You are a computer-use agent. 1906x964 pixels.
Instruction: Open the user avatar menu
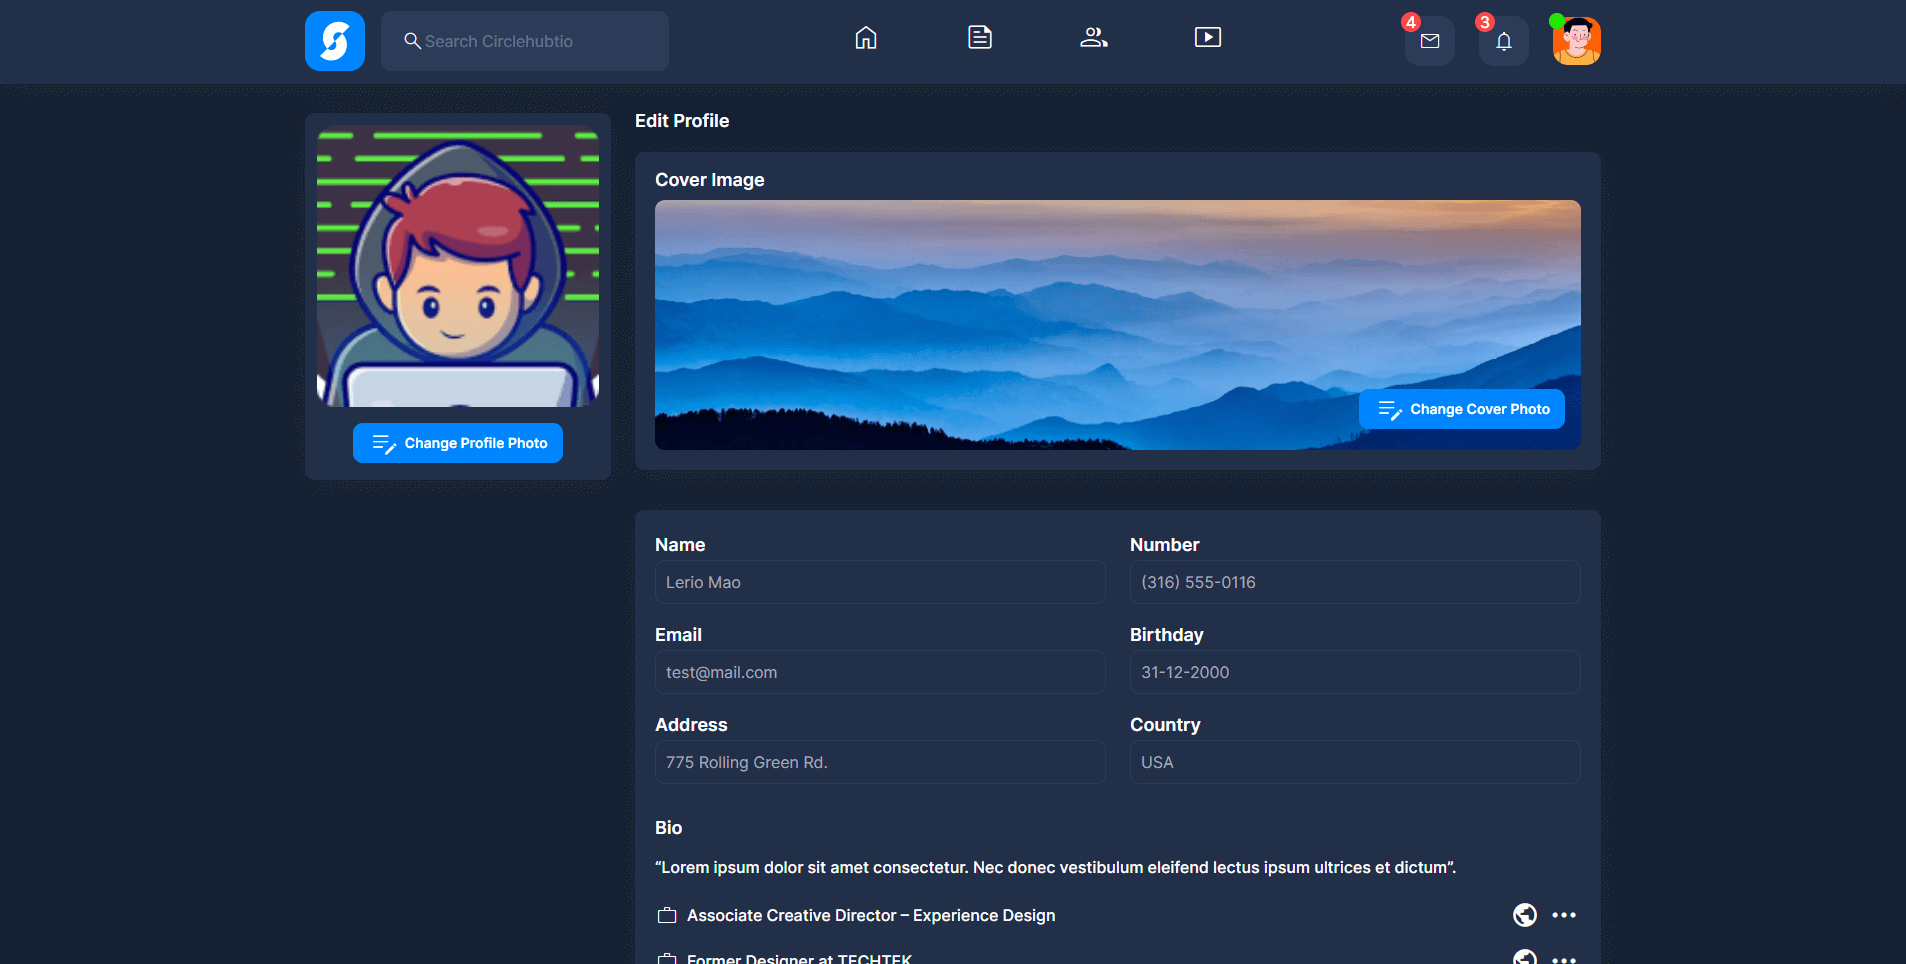[x=1577, y=41]
